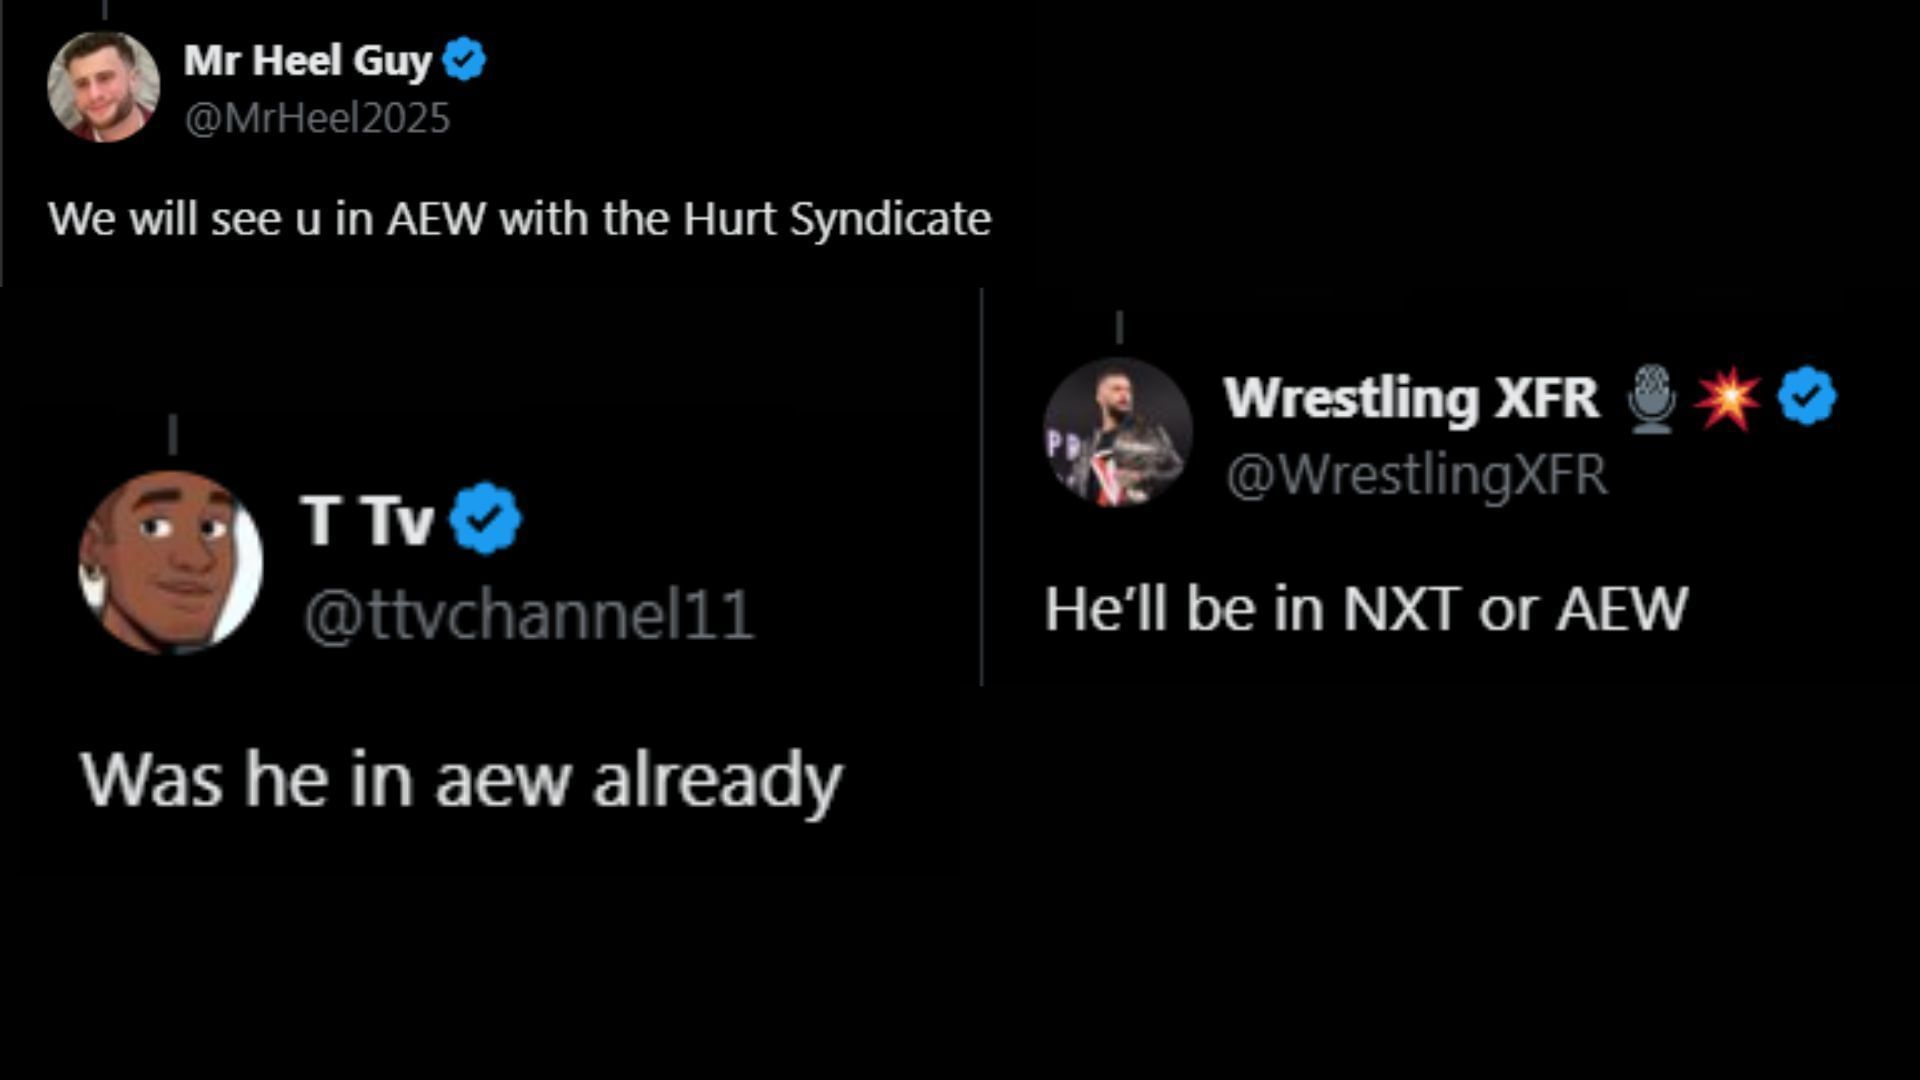Select the "Was he in aew already" tweet
This screenshot has height=1080, width=1920.
click(461, 780)
